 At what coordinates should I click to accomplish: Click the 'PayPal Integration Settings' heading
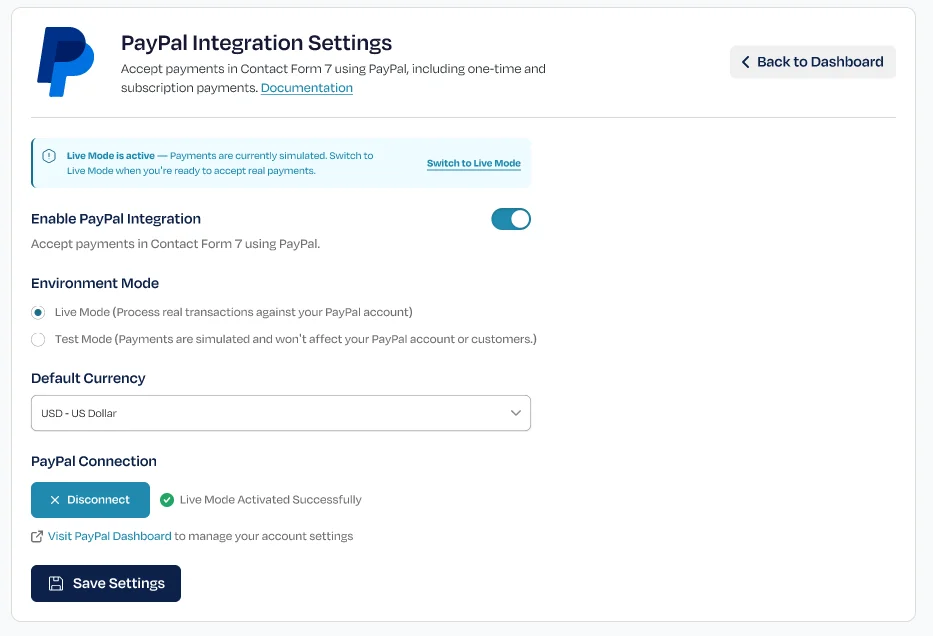click(x=256, y=43)
